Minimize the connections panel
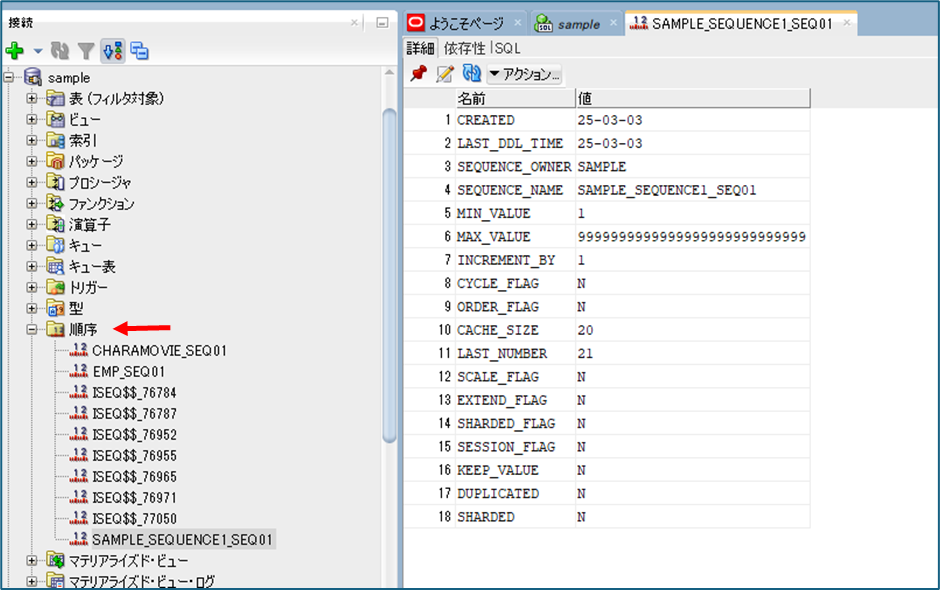 pyautogui.click(x=382, y=22)
